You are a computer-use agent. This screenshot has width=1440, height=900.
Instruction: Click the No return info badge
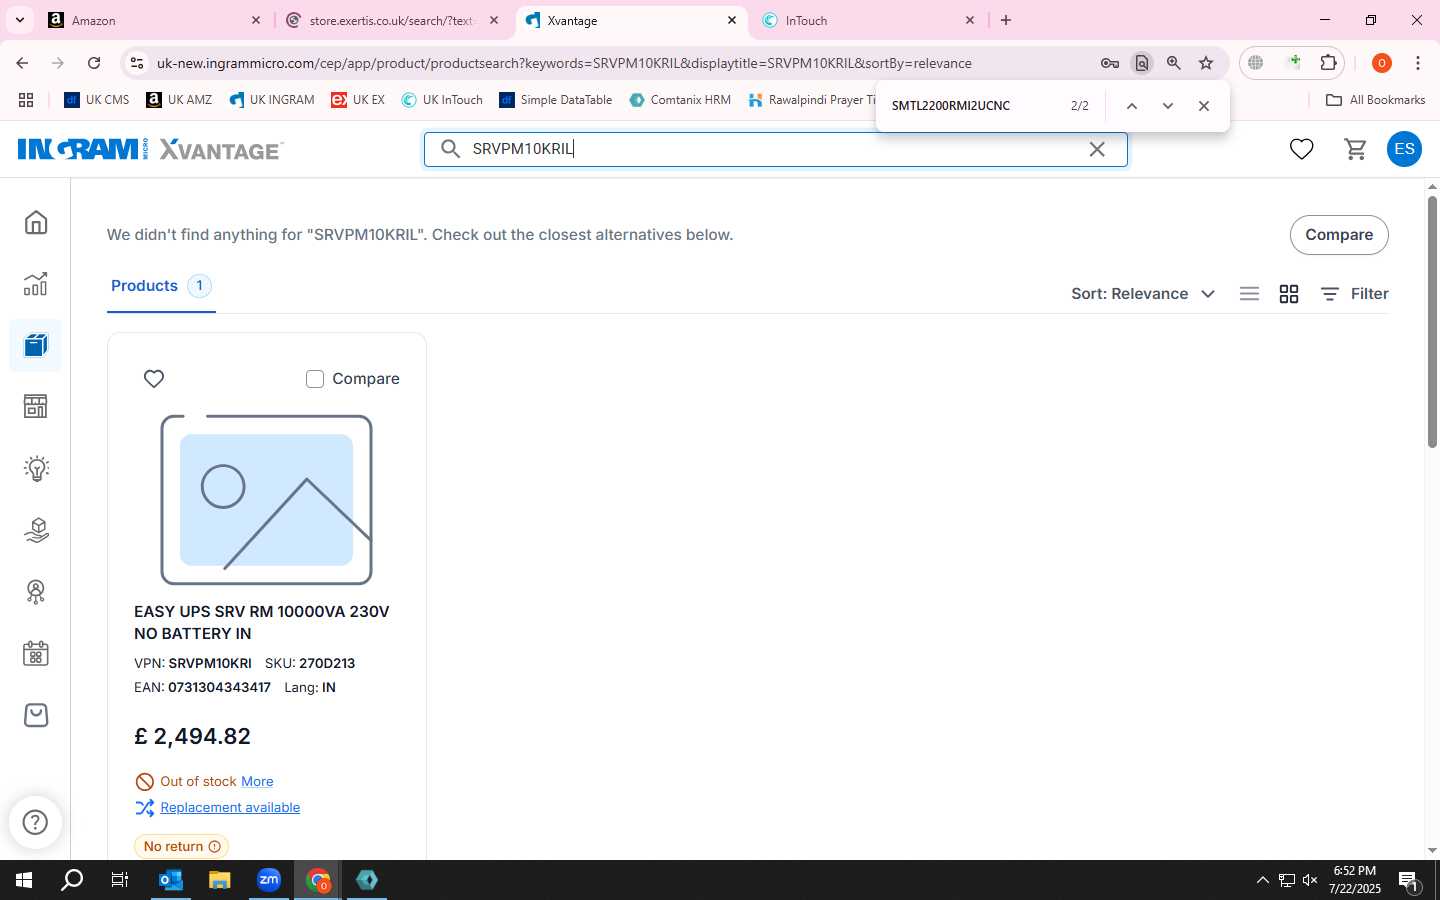181,847
